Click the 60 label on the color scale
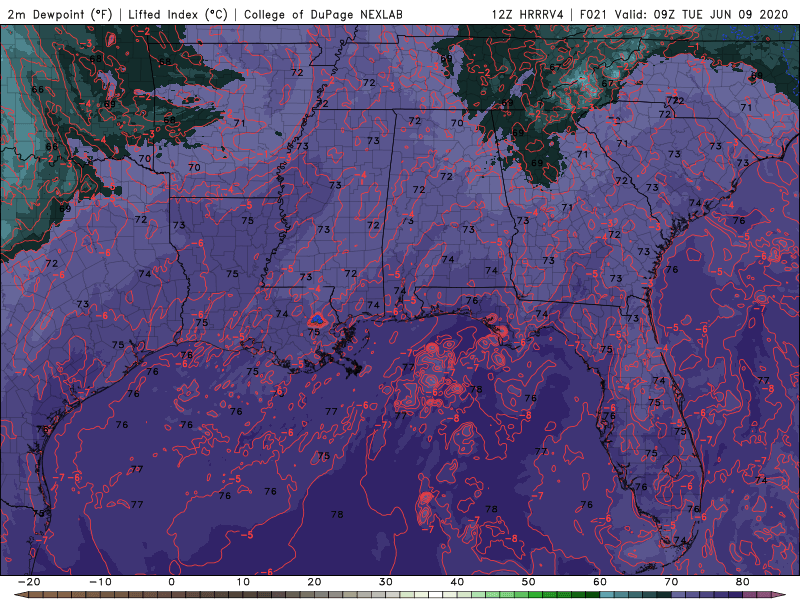 600,582
